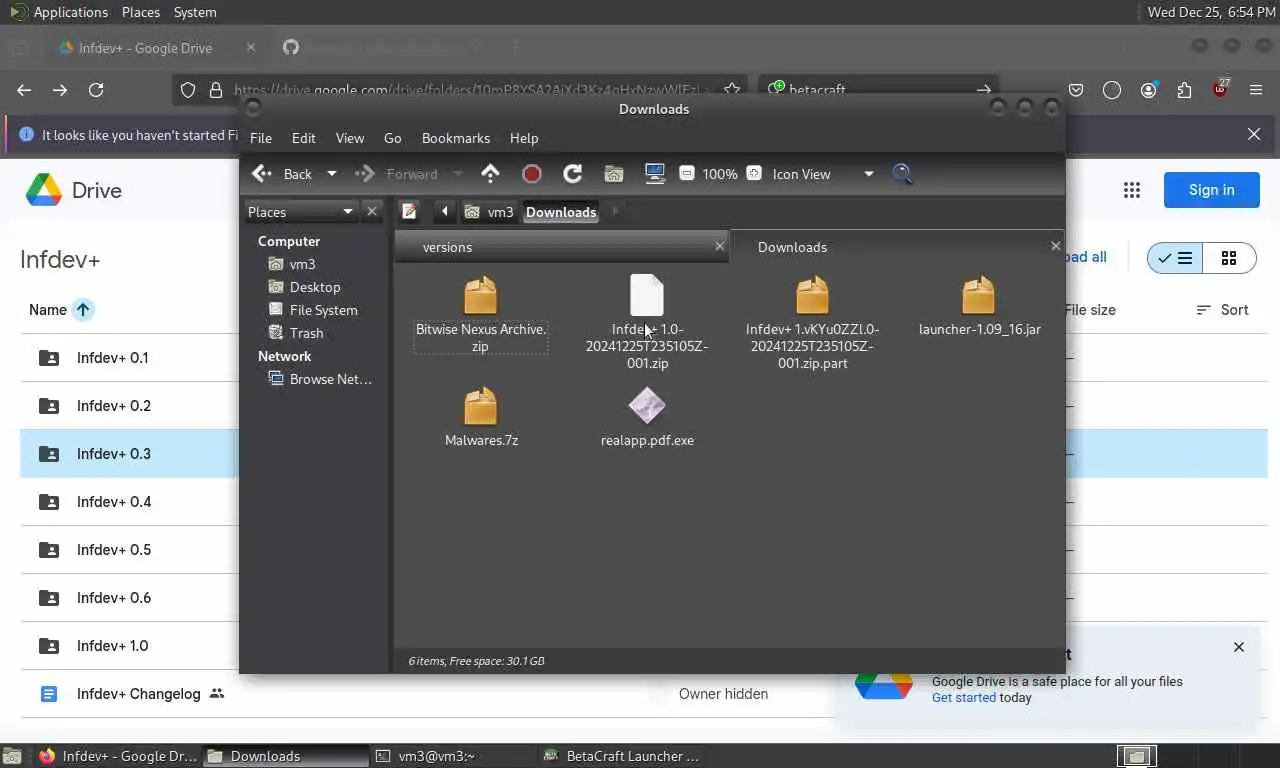Open Pocket icon in Firefox toolbar
Screen dimensions: 1280x768
tap(1076, 90)
